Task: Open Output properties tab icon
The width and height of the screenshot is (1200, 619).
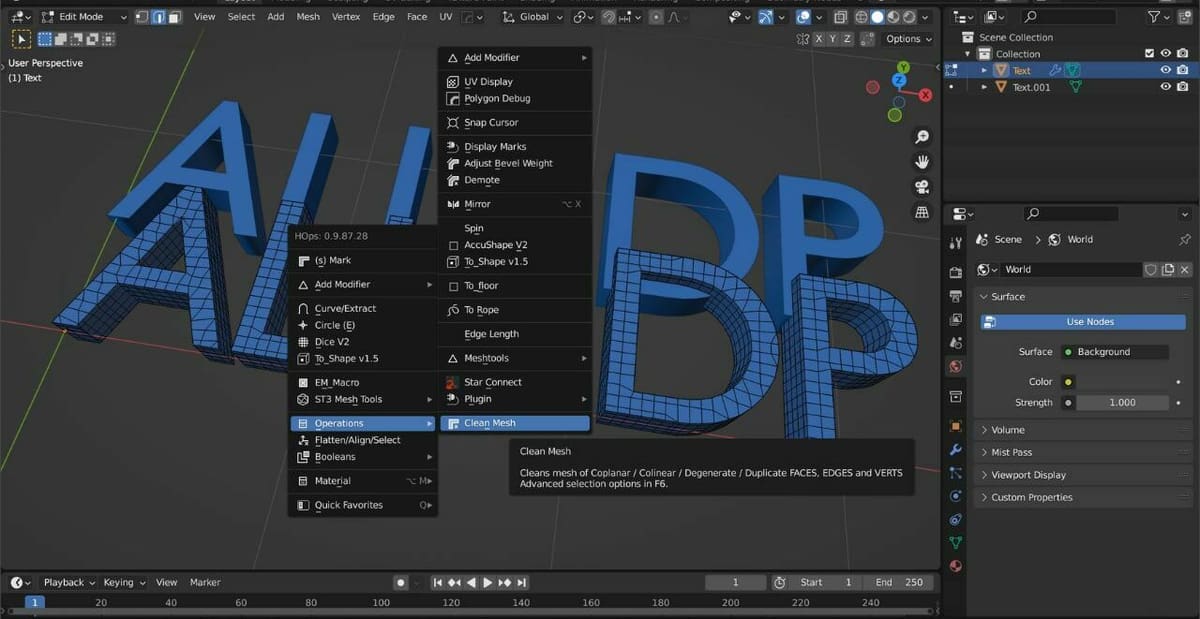Action: tap(956, 296)
